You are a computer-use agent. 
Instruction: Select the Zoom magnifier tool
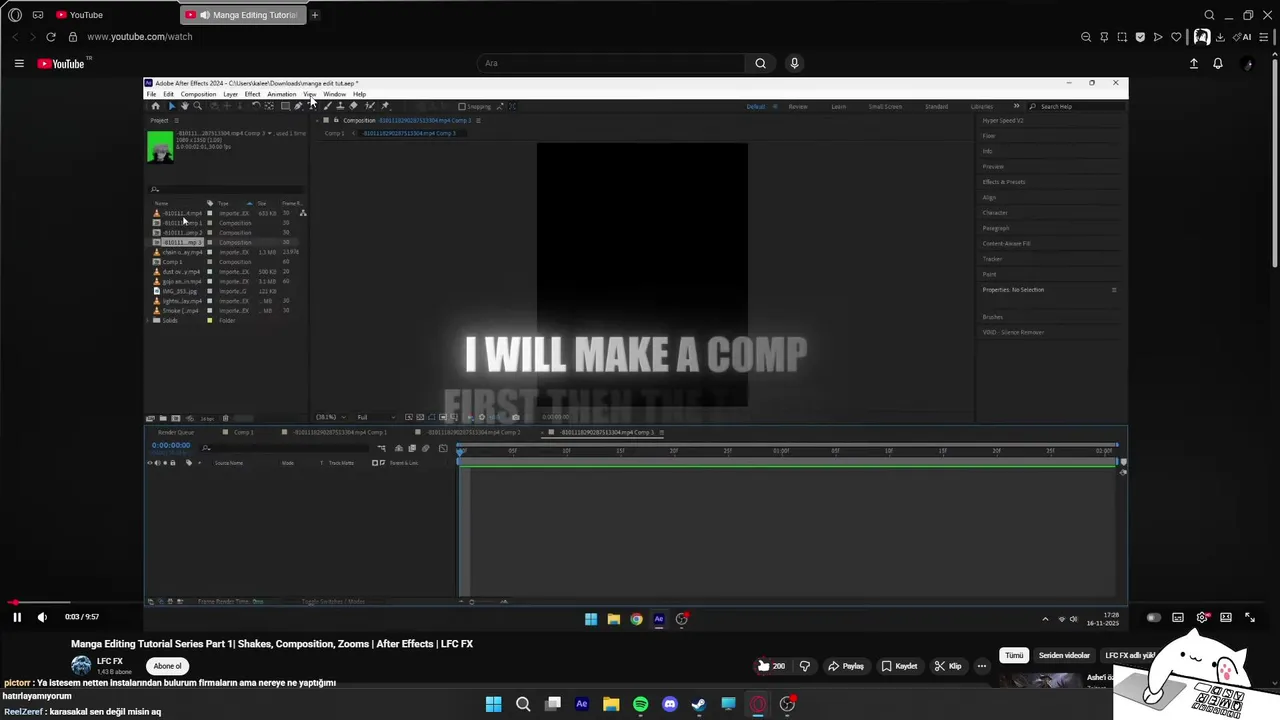[197, 106]
